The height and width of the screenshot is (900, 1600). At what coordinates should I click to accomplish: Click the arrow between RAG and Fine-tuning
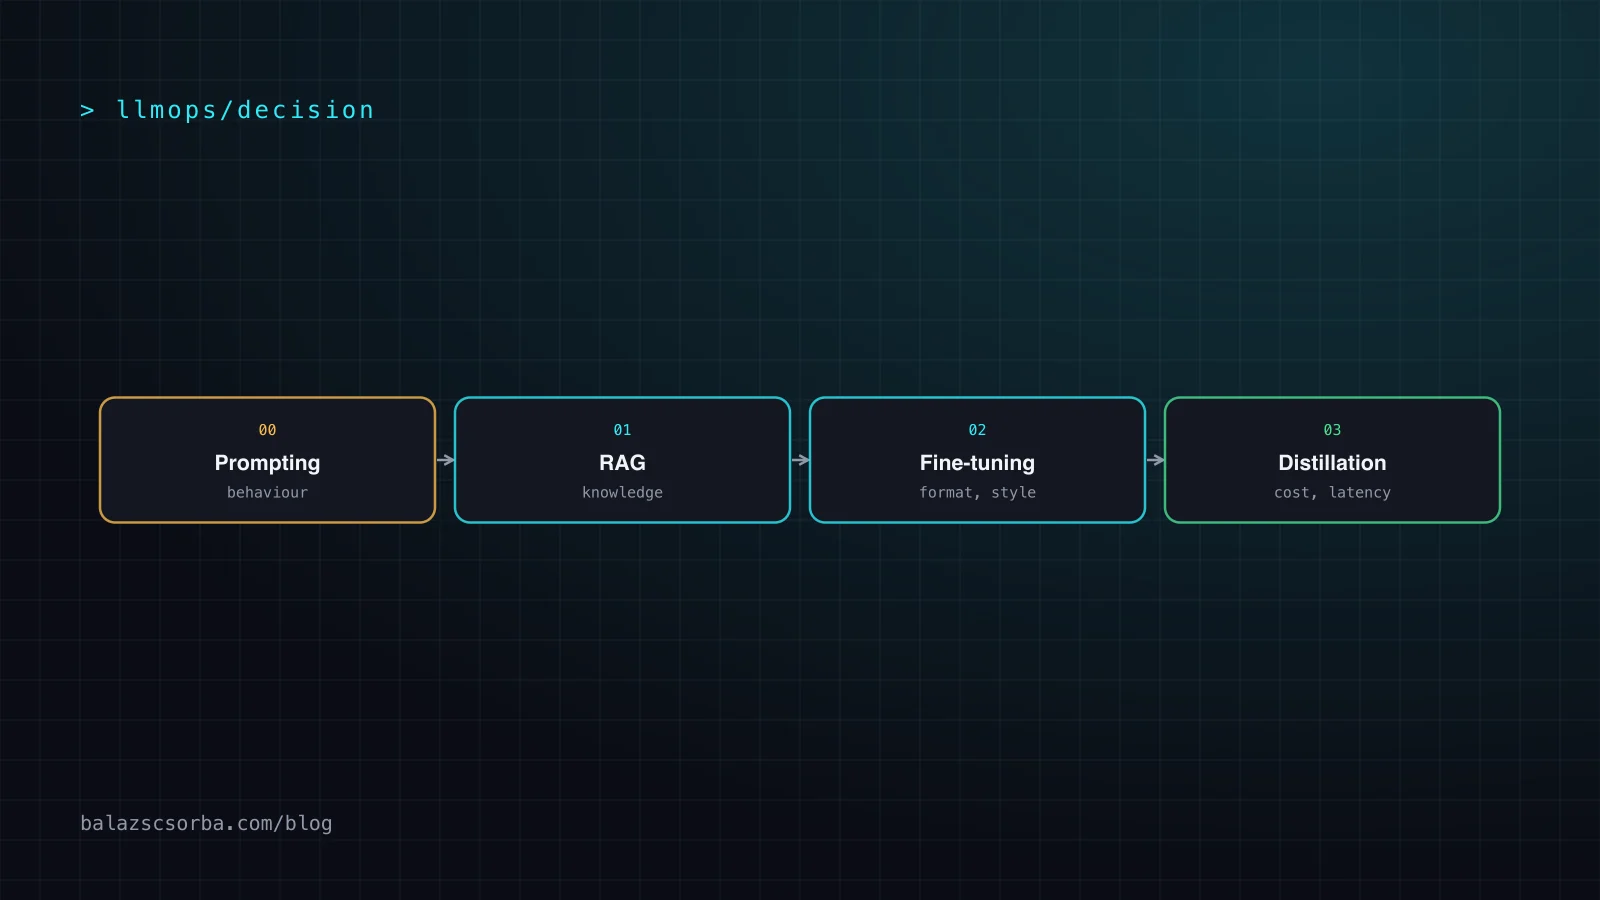[x=801, y=460]
